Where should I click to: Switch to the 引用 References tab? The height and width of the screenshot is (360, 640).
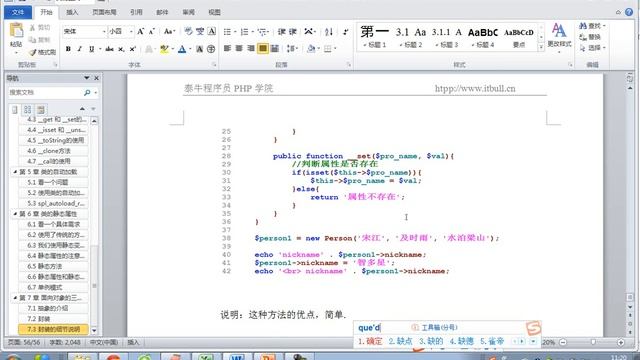(136, 12)
